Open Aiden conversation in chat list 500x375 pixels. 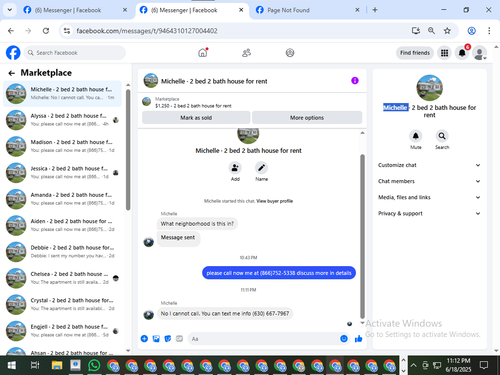62,225
